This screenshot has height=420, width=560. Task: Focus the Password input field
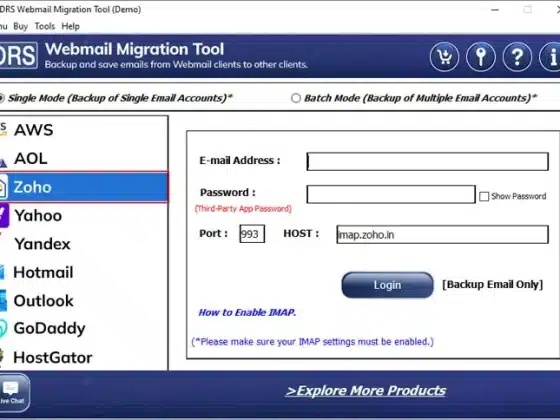coord(391,194)
